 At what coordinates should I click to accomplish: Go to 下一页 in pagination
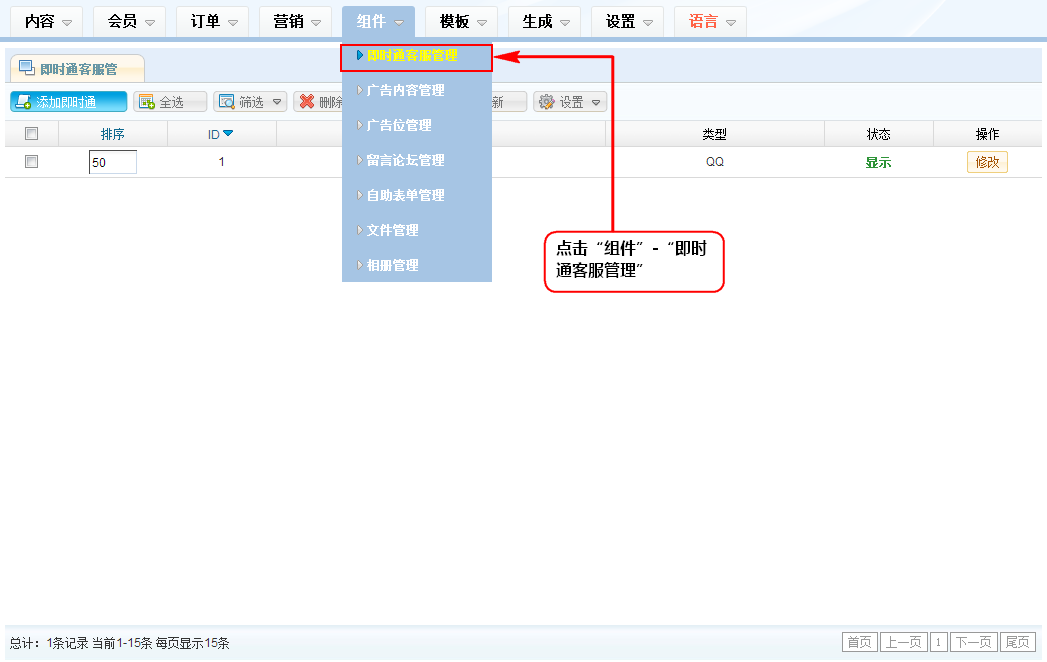(974, 642)
